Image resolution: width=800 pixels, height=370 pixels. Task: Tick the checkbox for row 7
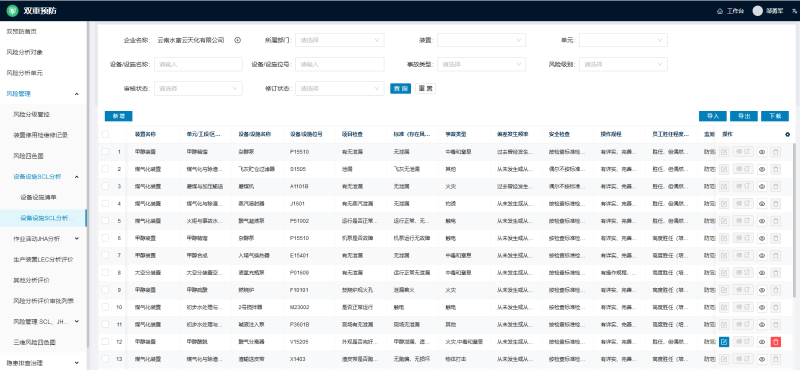coord(105,256)
